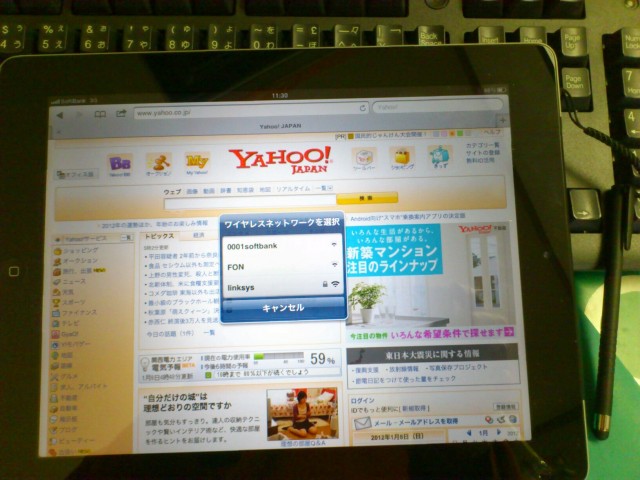Open the Yahoo! BB icon
Viewport: 640px width, 480px height.
(120, 164)
